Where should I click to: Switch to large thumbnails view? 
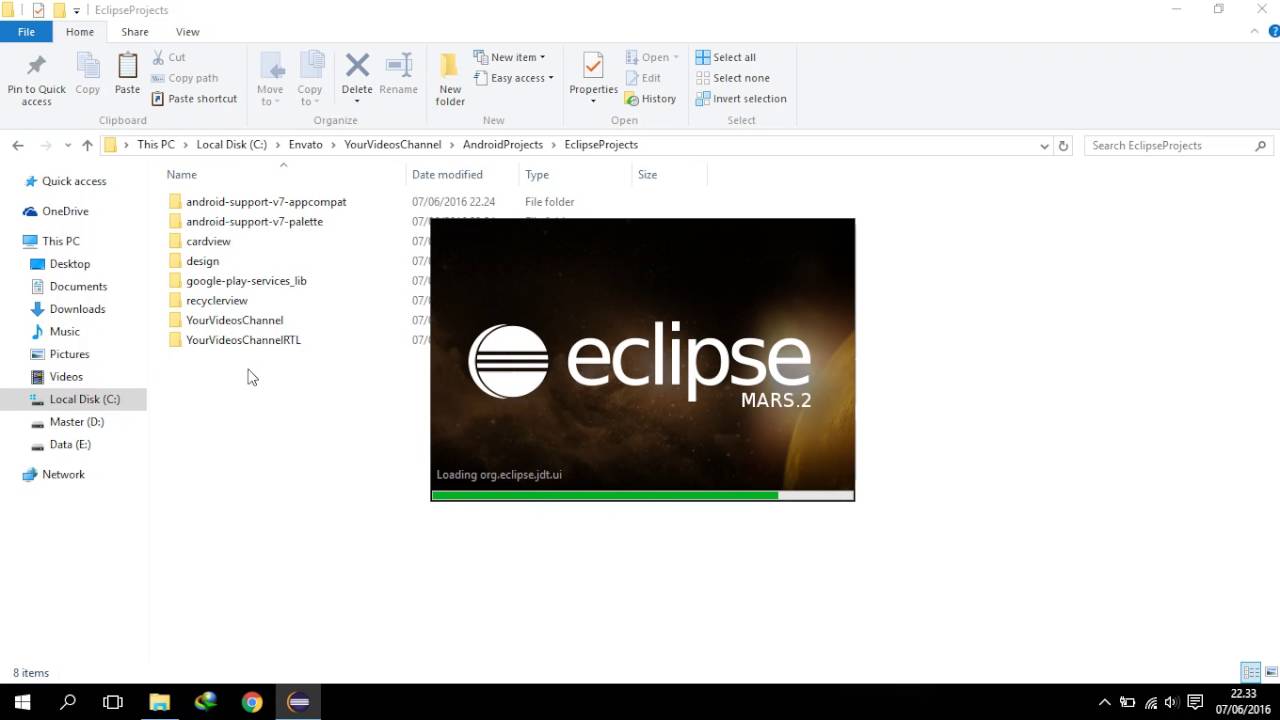tap(1271, 672)
